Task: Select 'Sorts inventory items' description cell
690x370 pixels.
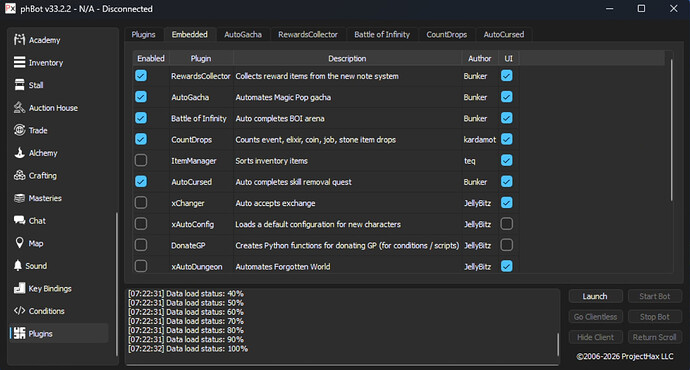Action: coord(348,161)
